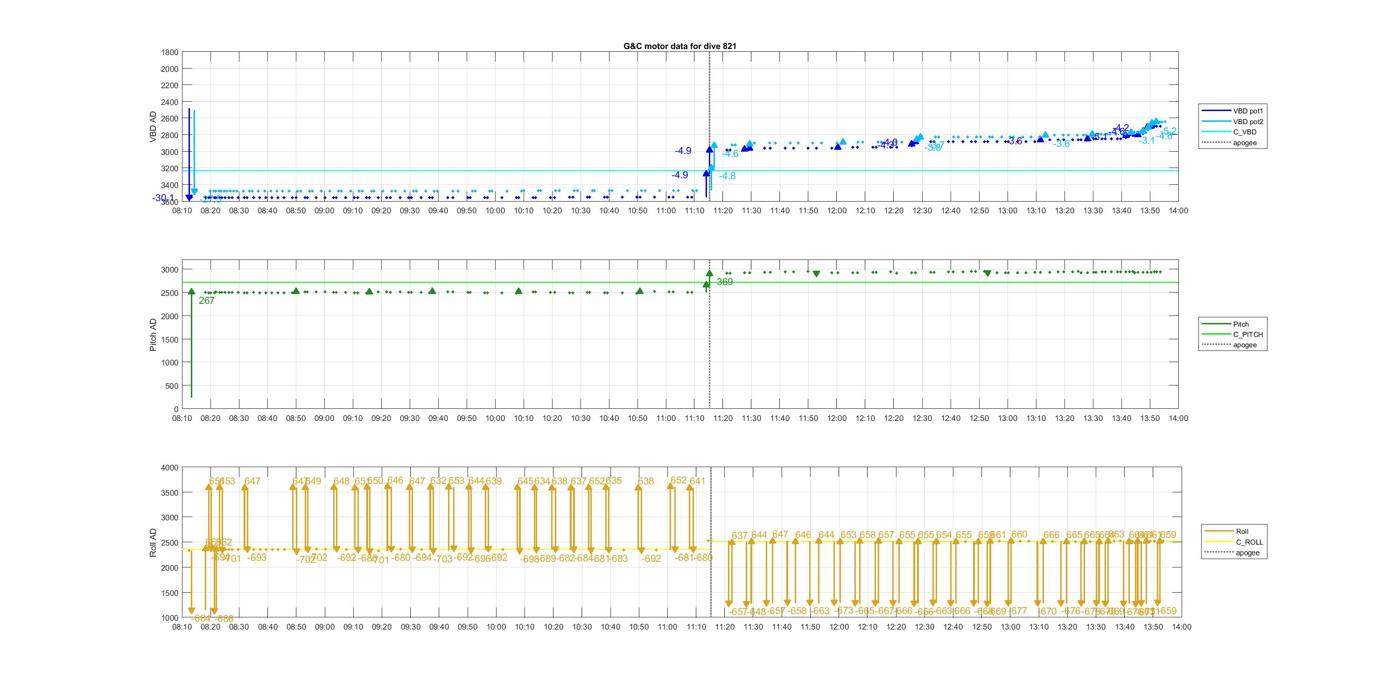The height and width of the screenshot is (693, 1400).
Task: Click the '-693' roll data label
Action: click(x=256, y=558)
